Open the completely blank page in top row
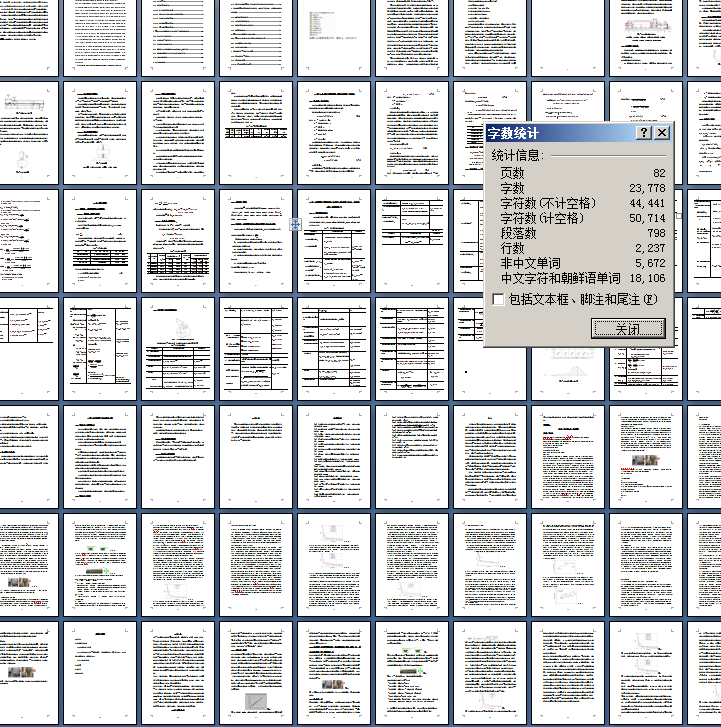Screen dimensions: 721x727 point(568,37)
